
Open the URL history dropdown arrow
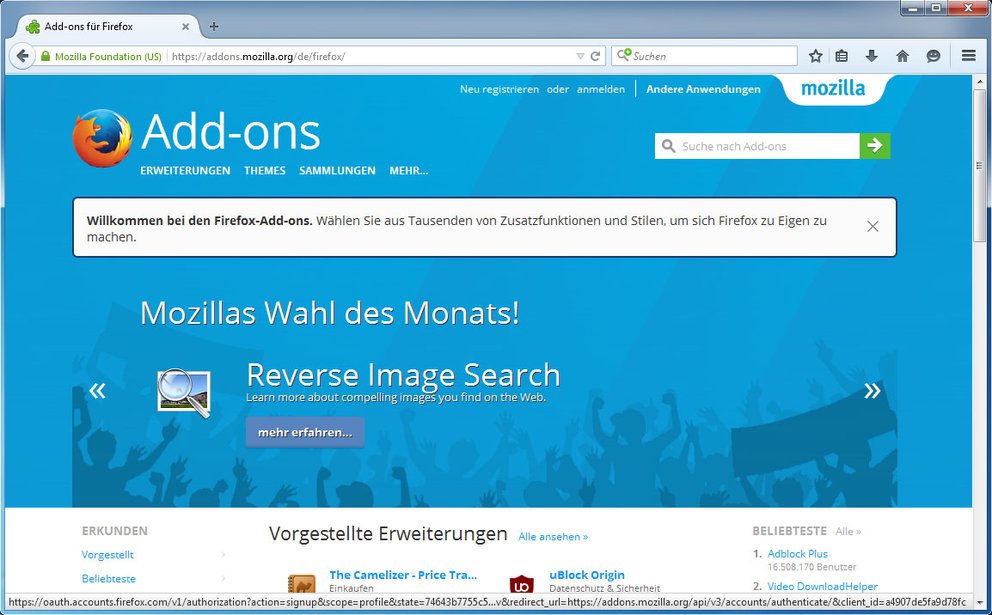[580, 56]
